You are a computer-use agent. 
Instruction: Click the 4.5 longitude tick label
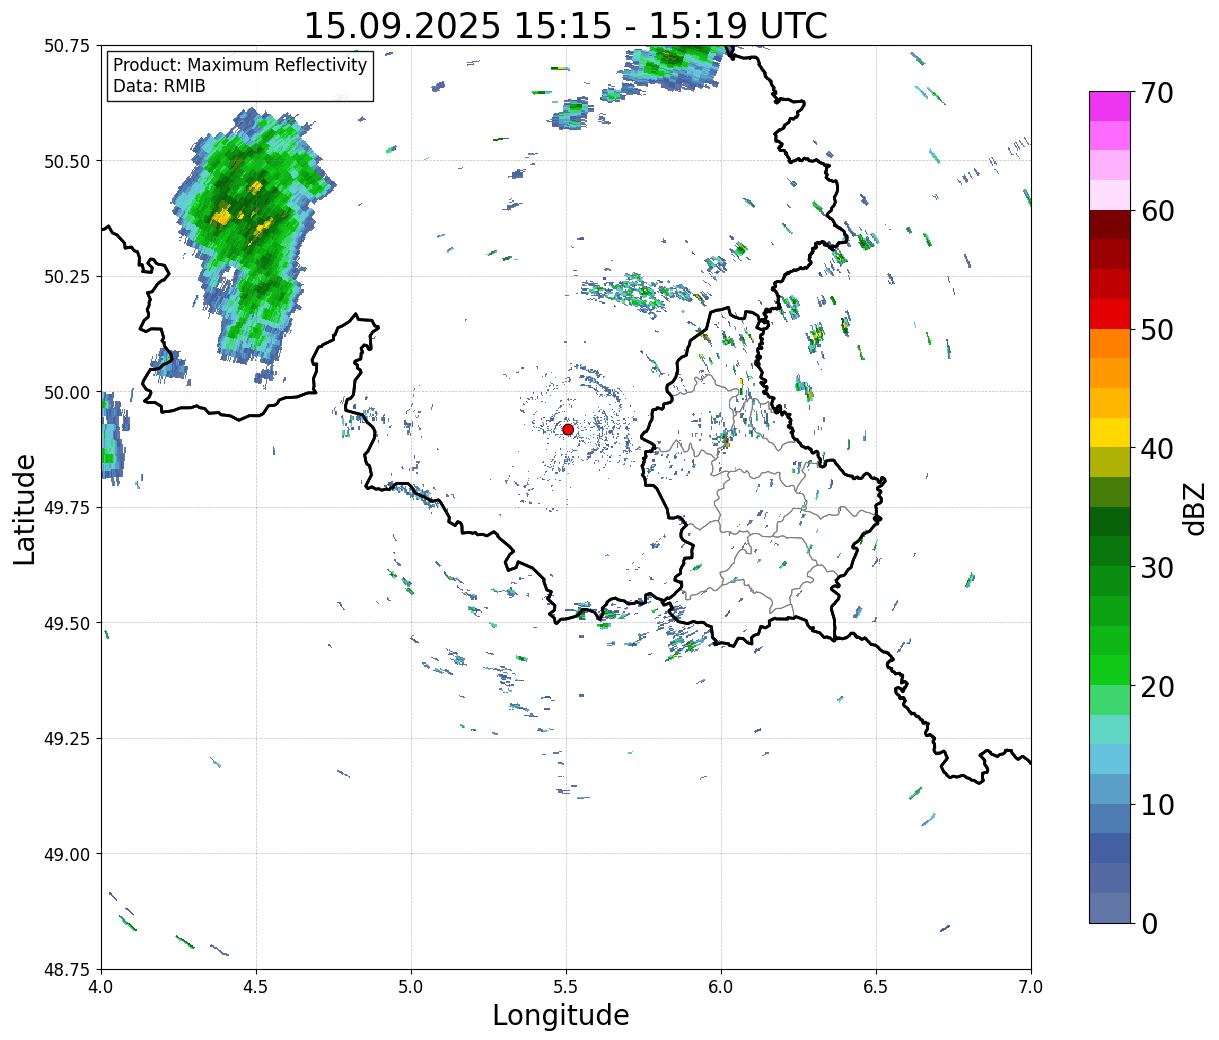[256, 987]
